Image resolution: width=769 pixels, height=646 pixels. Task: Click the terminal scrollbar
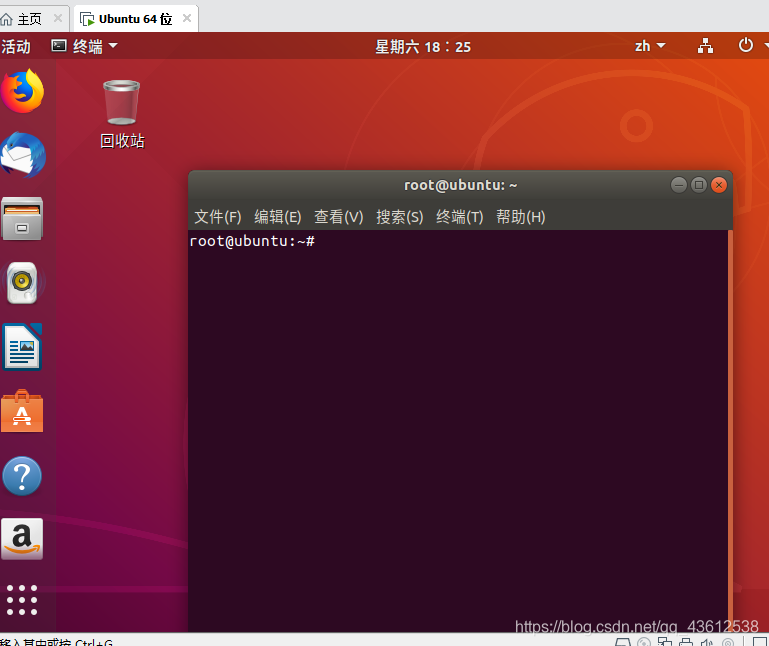[730, 431]
